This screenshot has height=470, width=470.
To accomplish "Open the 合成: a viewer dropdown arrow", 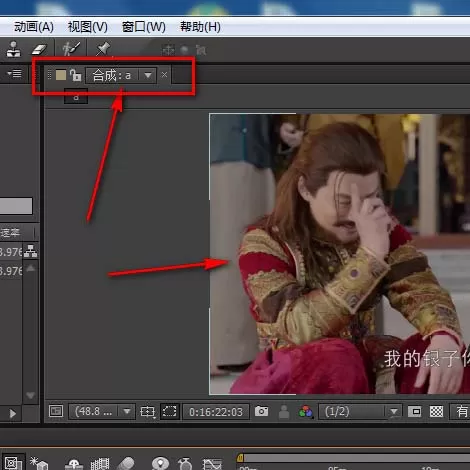I will 148,75.
